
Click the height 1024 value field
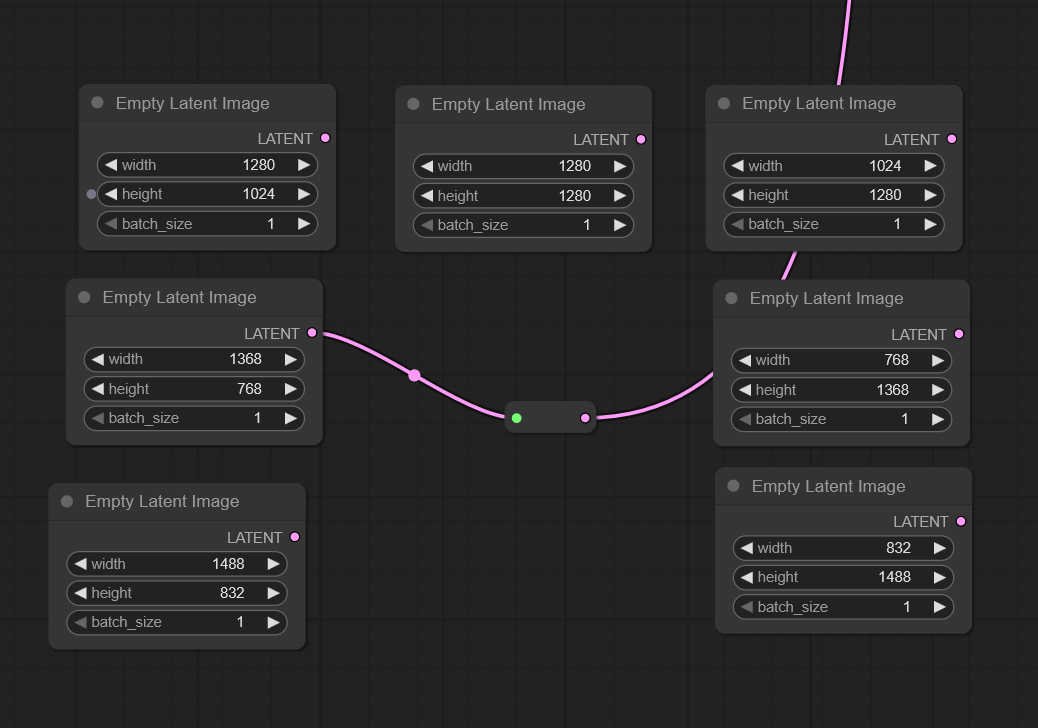click(x=207, y=194)
